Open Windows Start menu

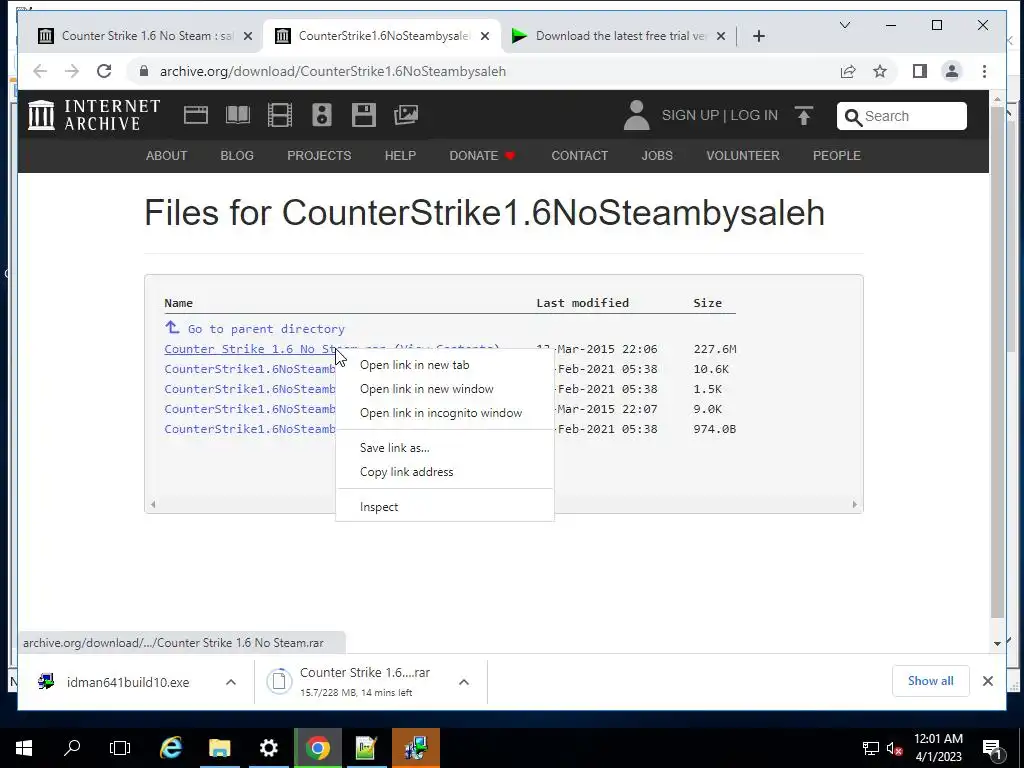pyautogui.click(x=24, y=748)
